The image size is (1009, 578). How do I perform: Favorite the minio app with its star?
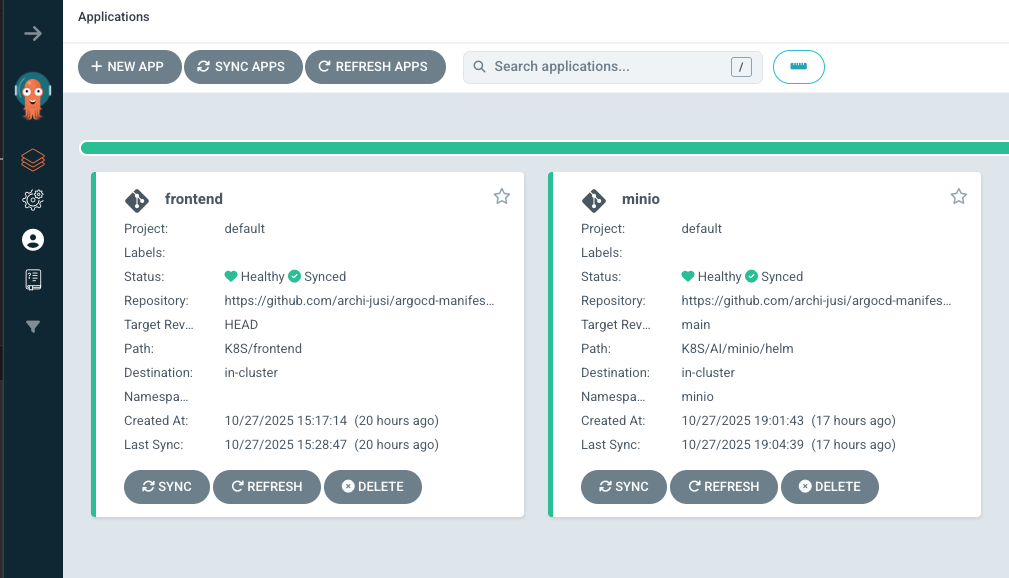[958, 197]
